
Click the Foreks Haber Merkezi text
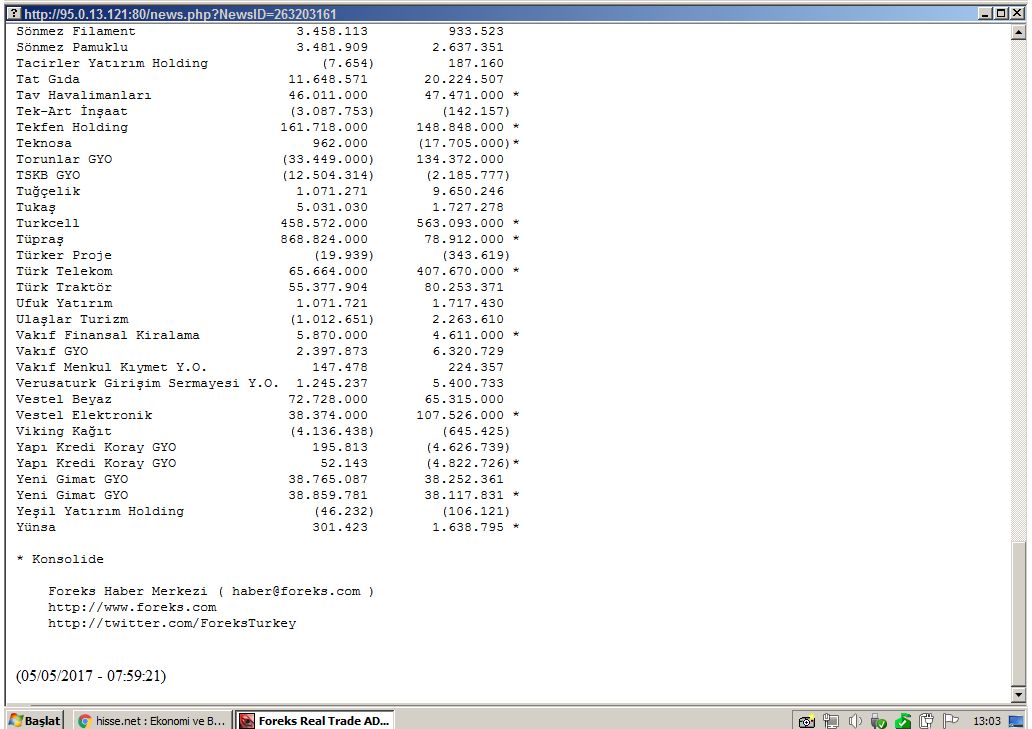(128, 591)
